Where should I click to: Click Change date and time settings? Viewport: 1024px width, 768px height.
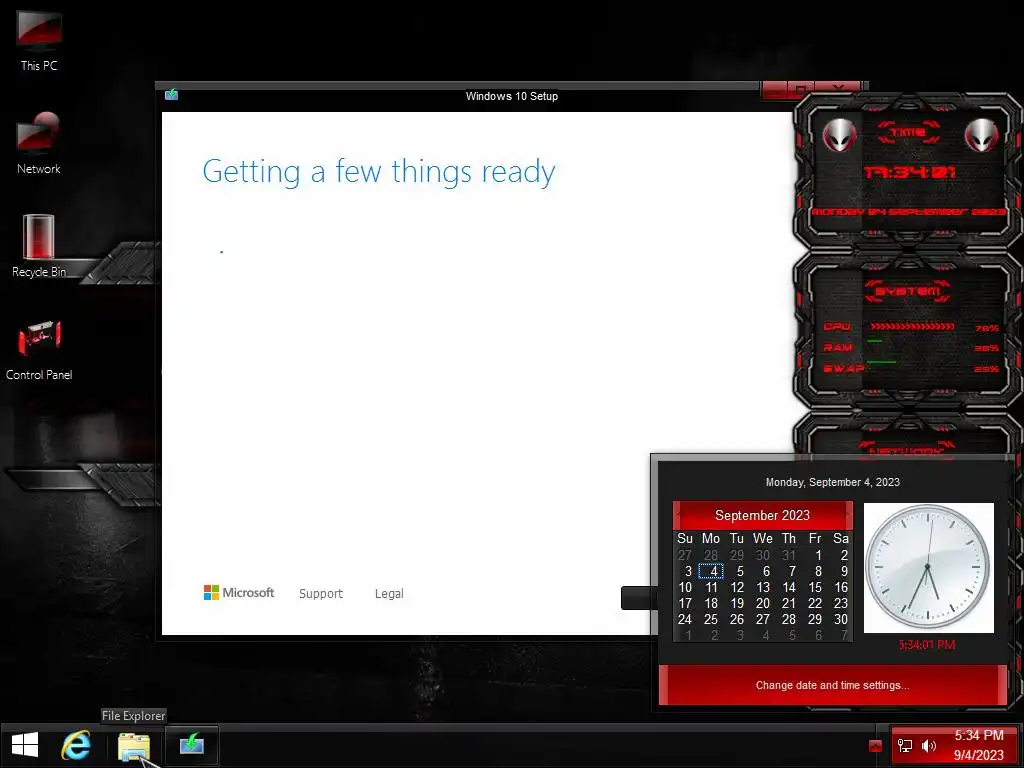[x=832, y=685]
